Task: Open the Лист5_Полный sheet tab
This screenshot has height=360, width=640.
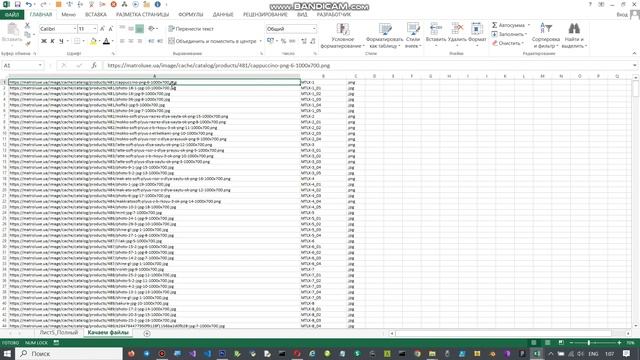Action: click(58, 333)
